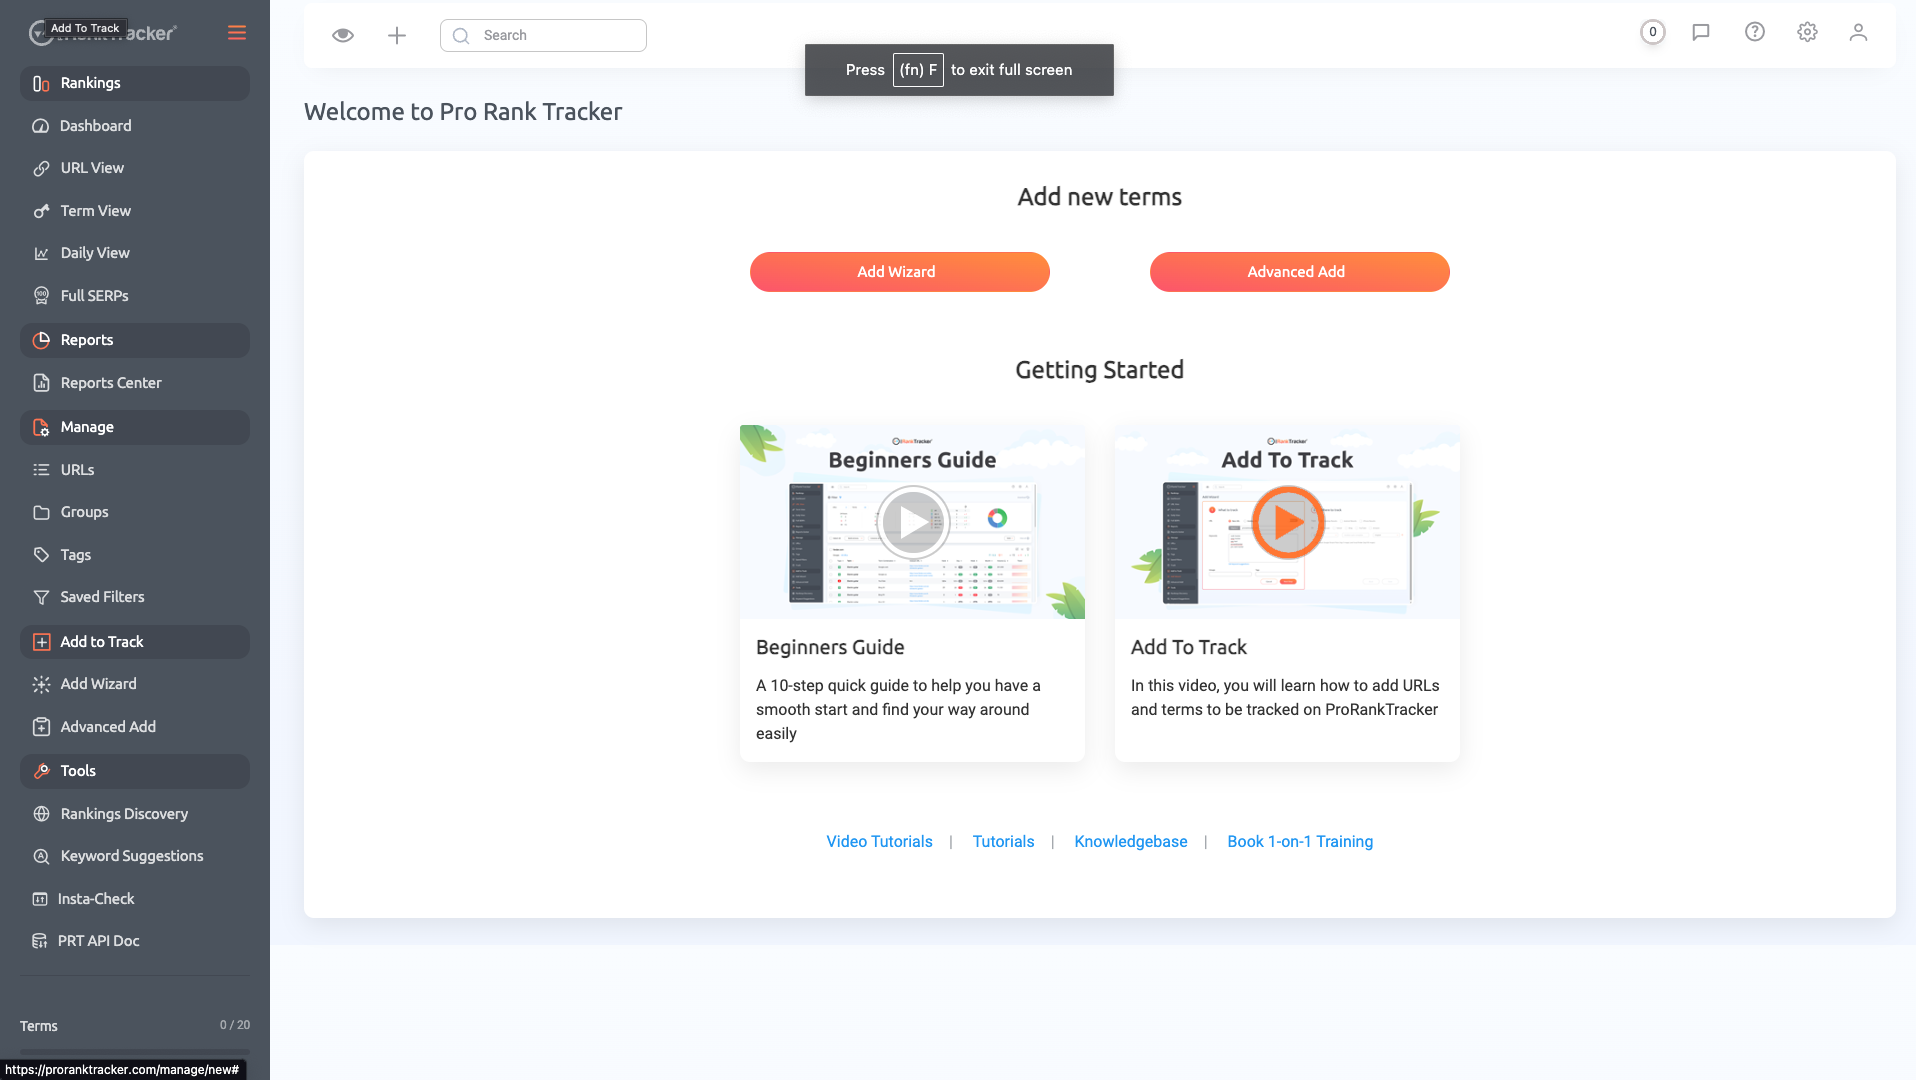
Task: Click the plus icon next to search
Action: click(397, 35)
